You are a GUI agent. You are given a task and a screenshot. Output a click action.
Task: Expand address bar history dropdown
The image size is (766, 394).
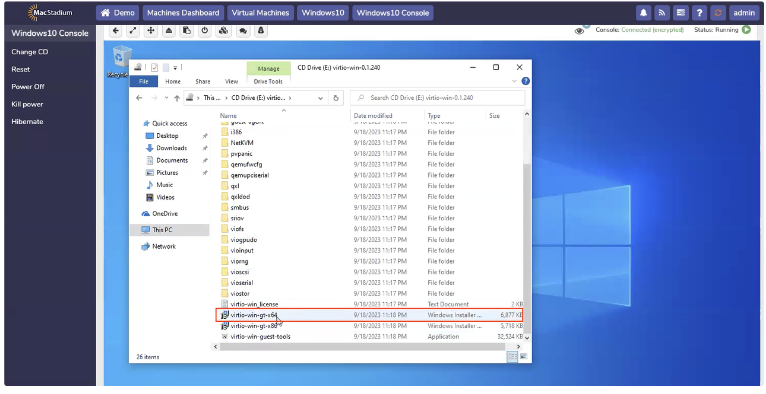pos(320,98)
